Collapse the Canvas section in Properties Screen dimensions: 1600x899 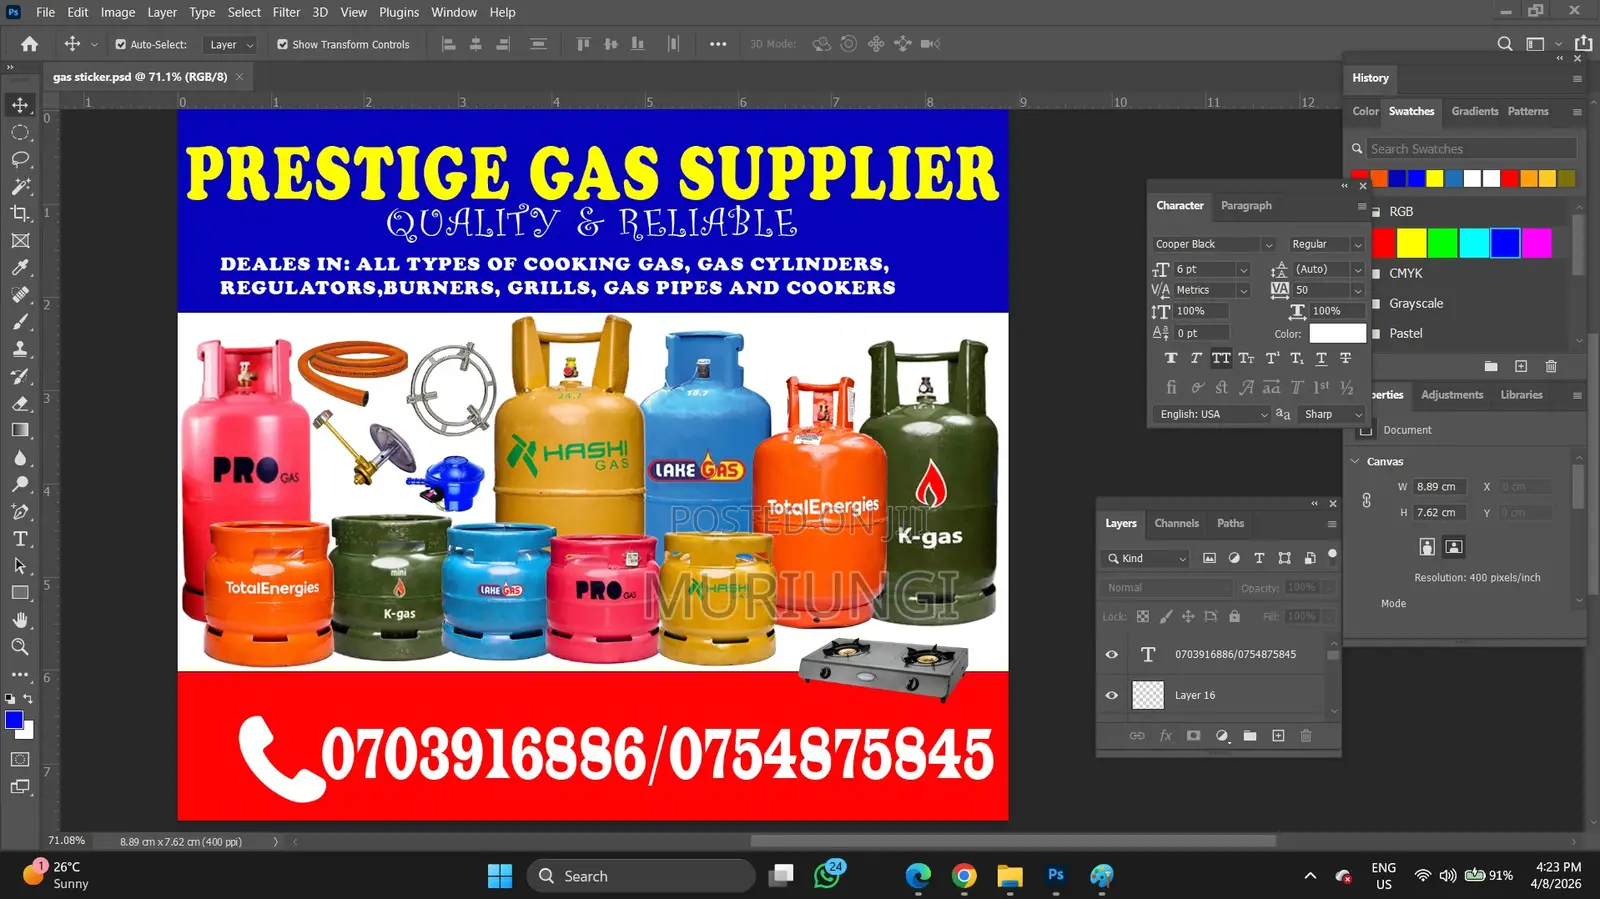pos(1356,462)
